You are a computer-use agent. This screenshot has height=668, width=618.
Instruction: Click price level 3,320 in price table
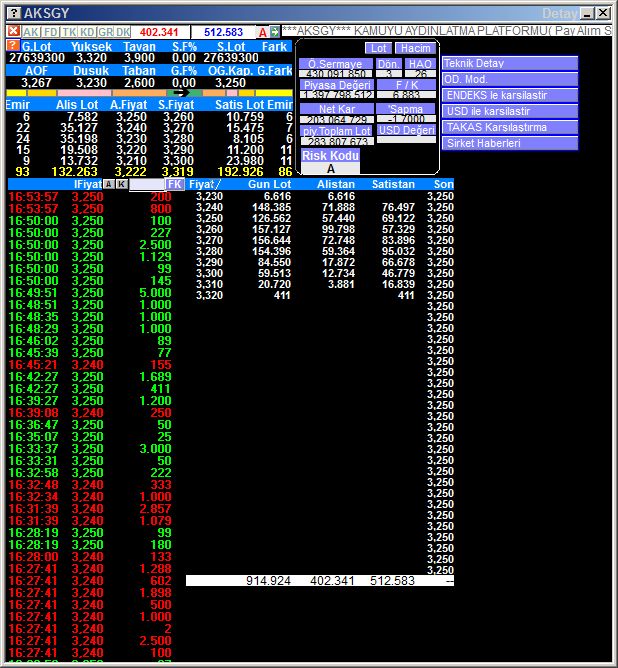(209, 295)
